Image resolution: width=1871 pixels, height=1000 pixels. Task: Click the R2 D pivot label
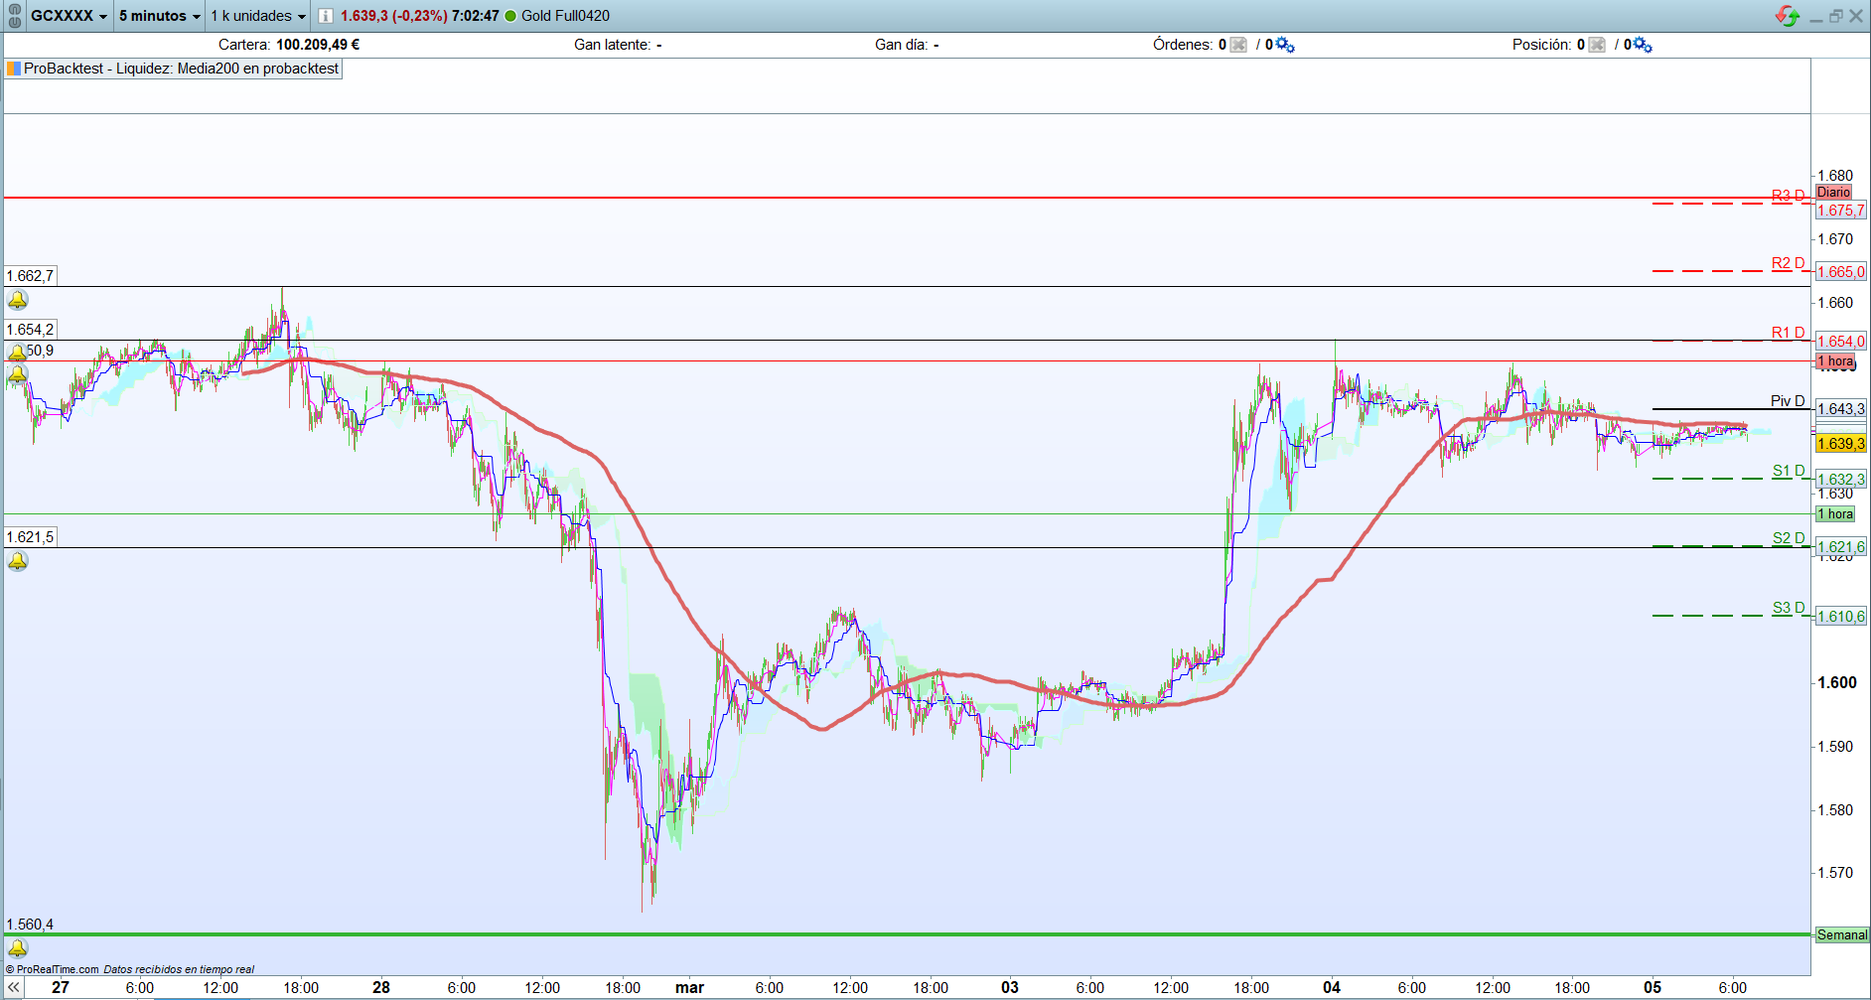point(1788,264)
